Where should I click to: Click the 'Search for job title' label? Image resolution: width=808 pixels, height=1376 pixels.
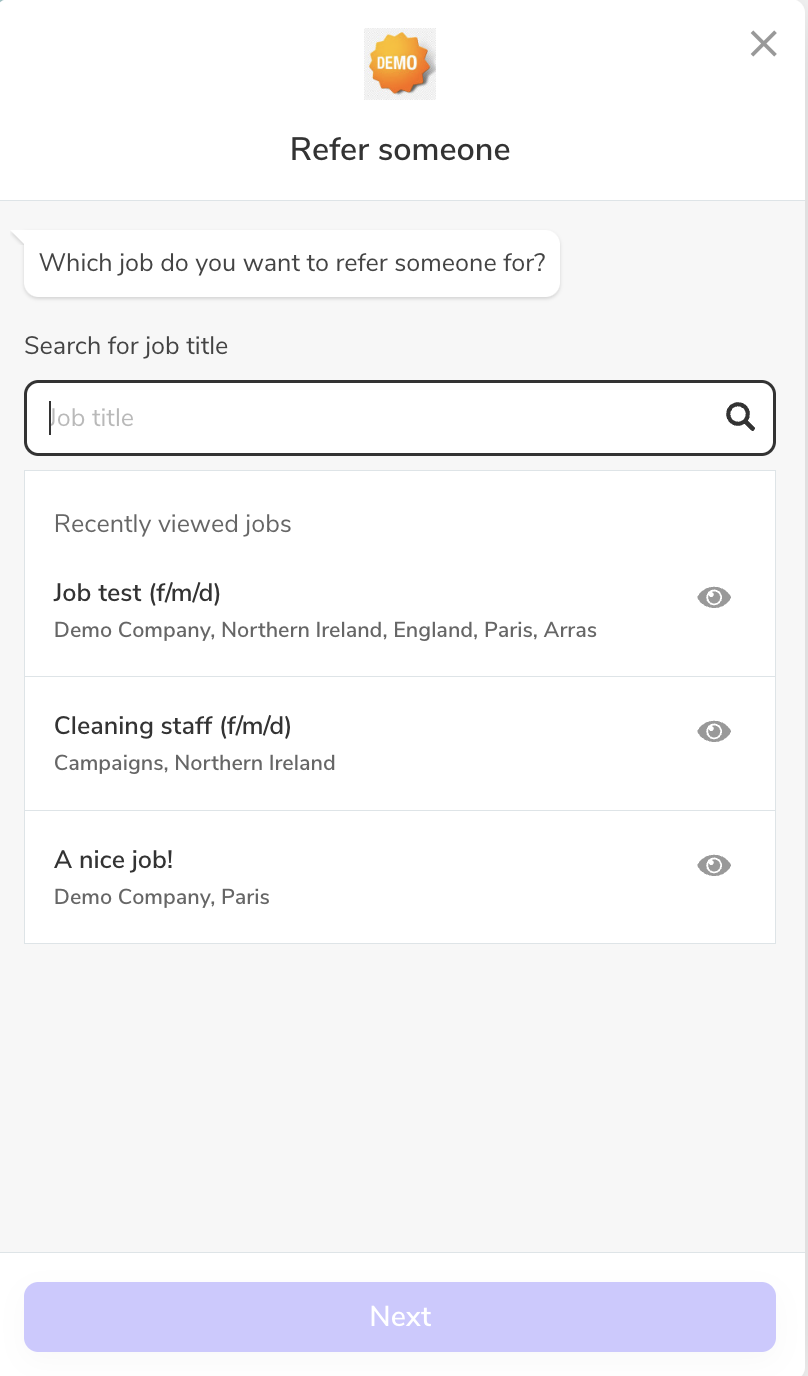pos(126,346)
